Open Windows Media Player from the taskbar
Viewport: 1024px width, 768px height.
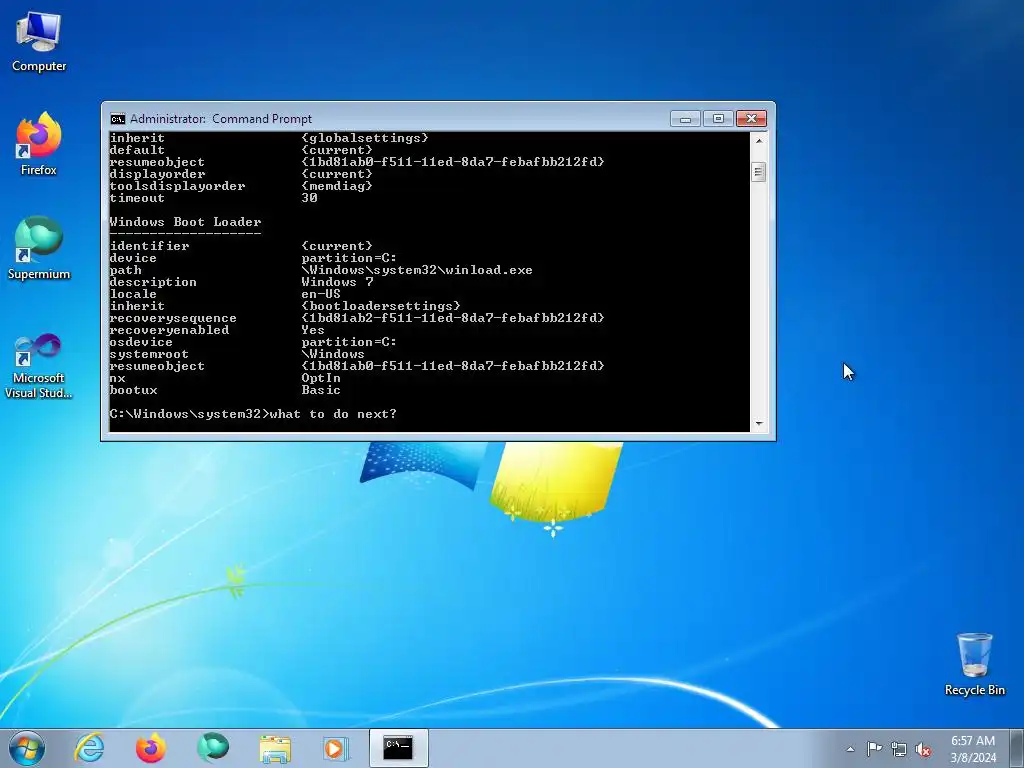[336, 748]
